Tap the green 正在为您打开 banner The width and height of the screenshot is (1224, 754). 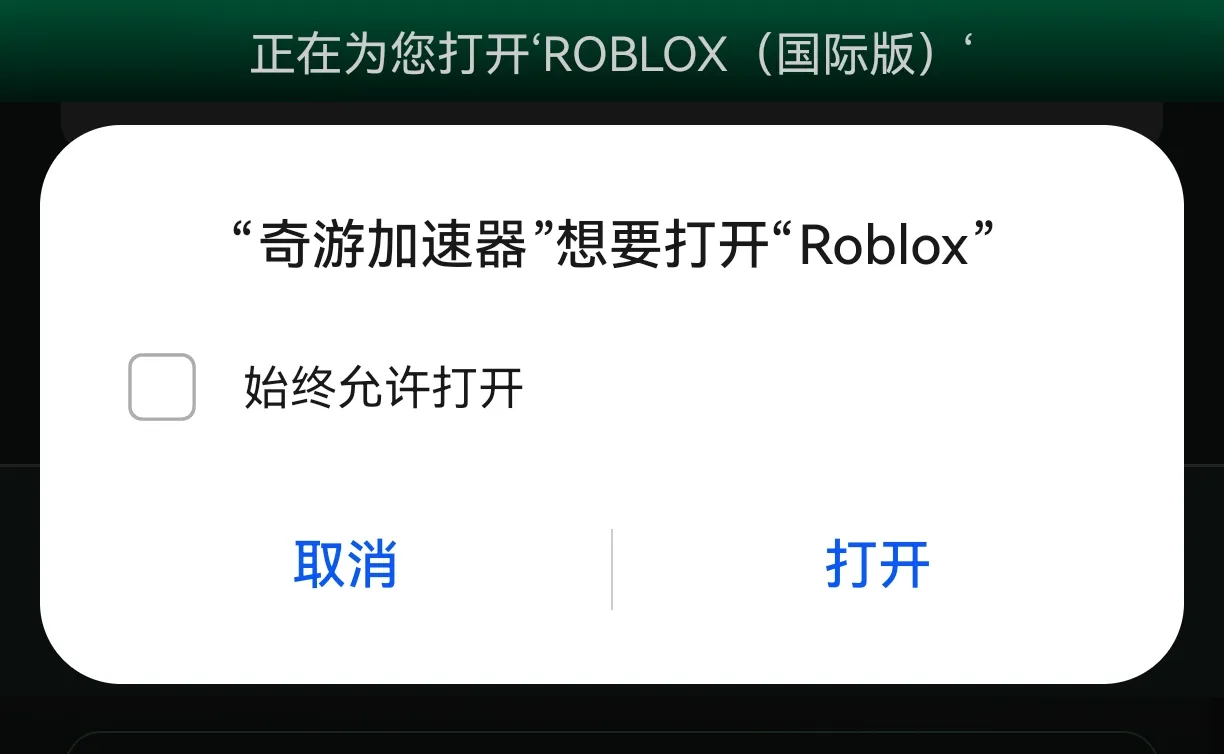(x=612, y=51)
